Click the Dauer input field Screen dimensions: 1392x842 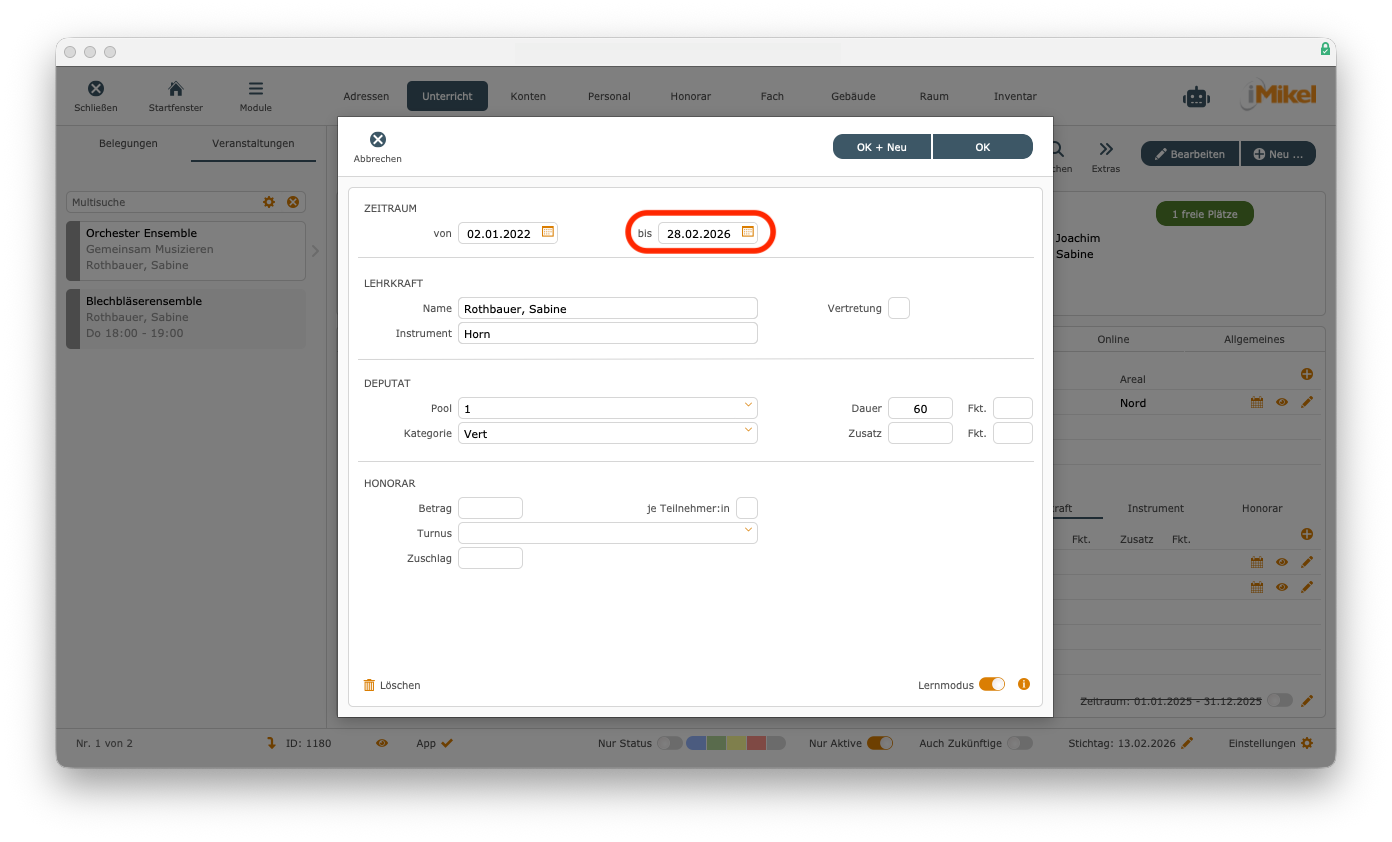(920, 408)
